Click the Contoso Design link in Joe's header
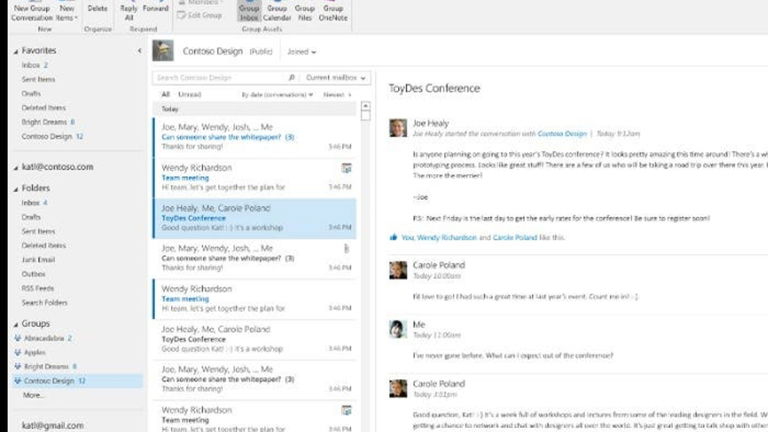The width and height of the screenshot is (768, 432). (x=562, y=133)
